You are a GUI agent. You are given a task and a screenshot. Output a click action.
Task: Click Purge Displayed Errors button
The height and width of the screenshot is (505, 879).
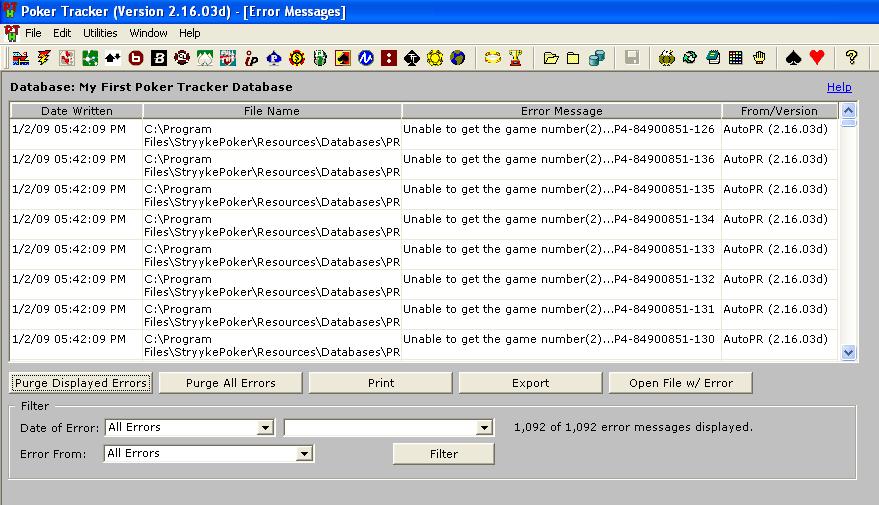[81, 383]
